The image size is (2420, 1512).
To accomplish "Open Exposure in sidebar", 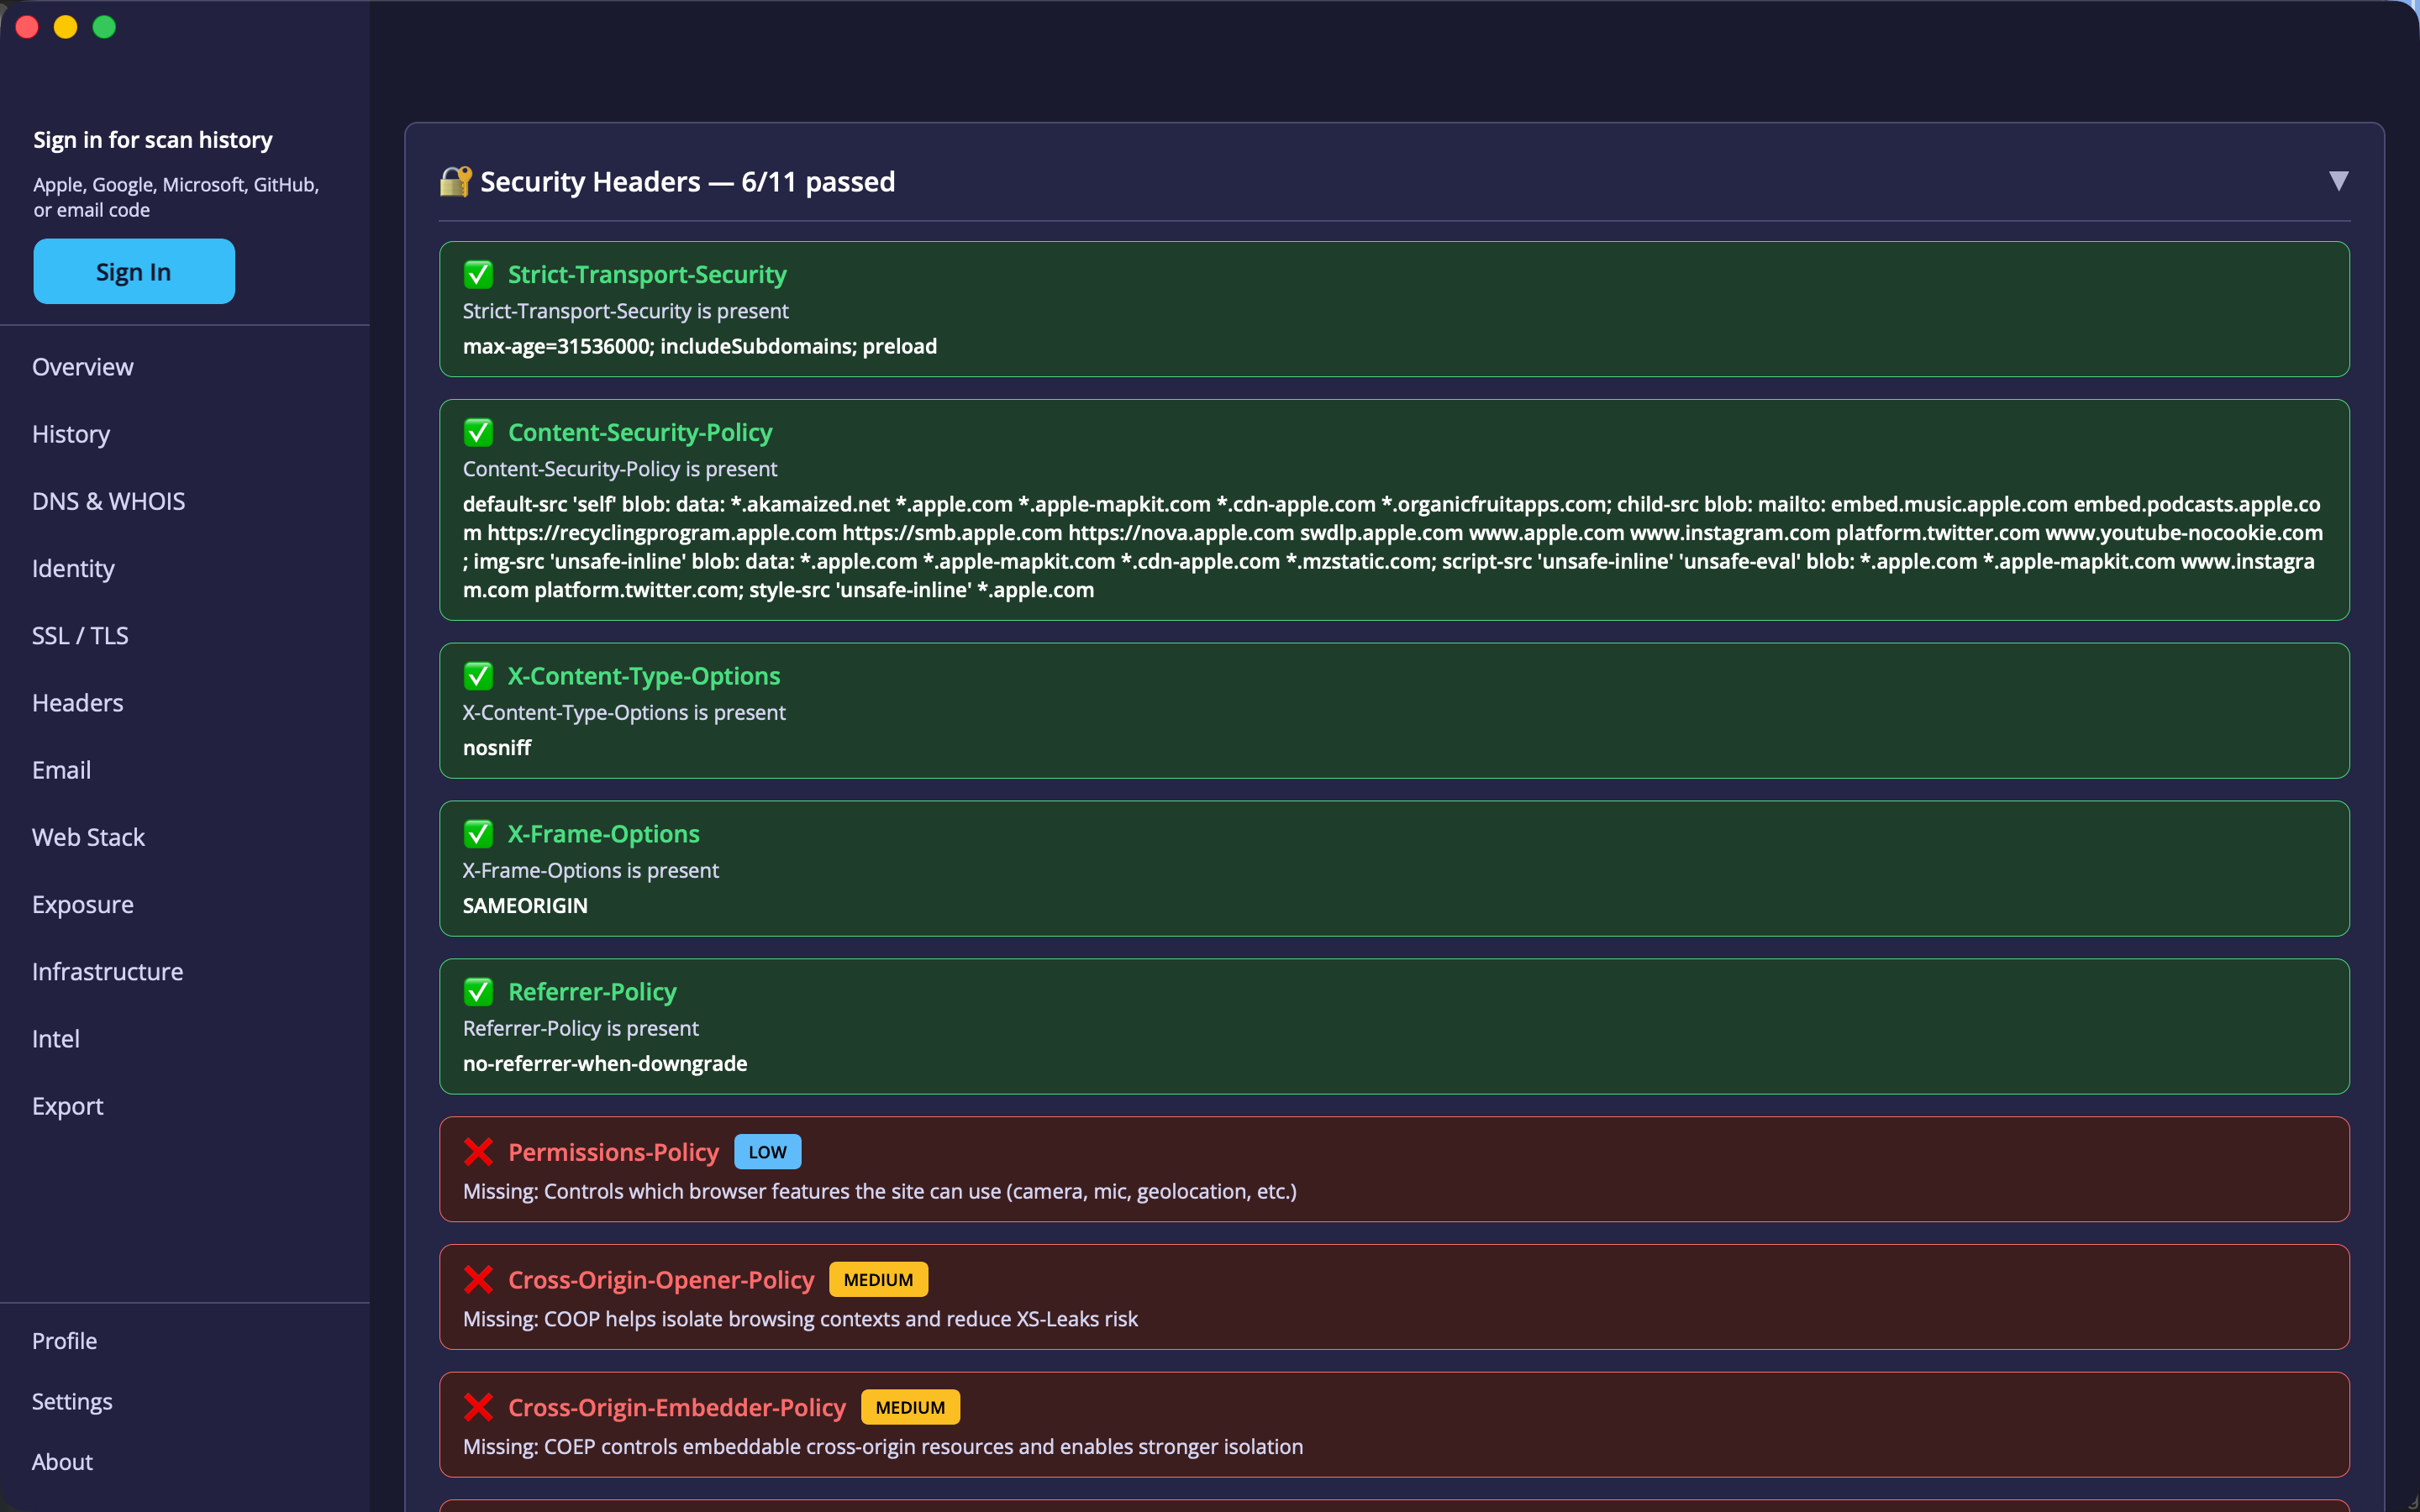I will click(x=83, y=904).
